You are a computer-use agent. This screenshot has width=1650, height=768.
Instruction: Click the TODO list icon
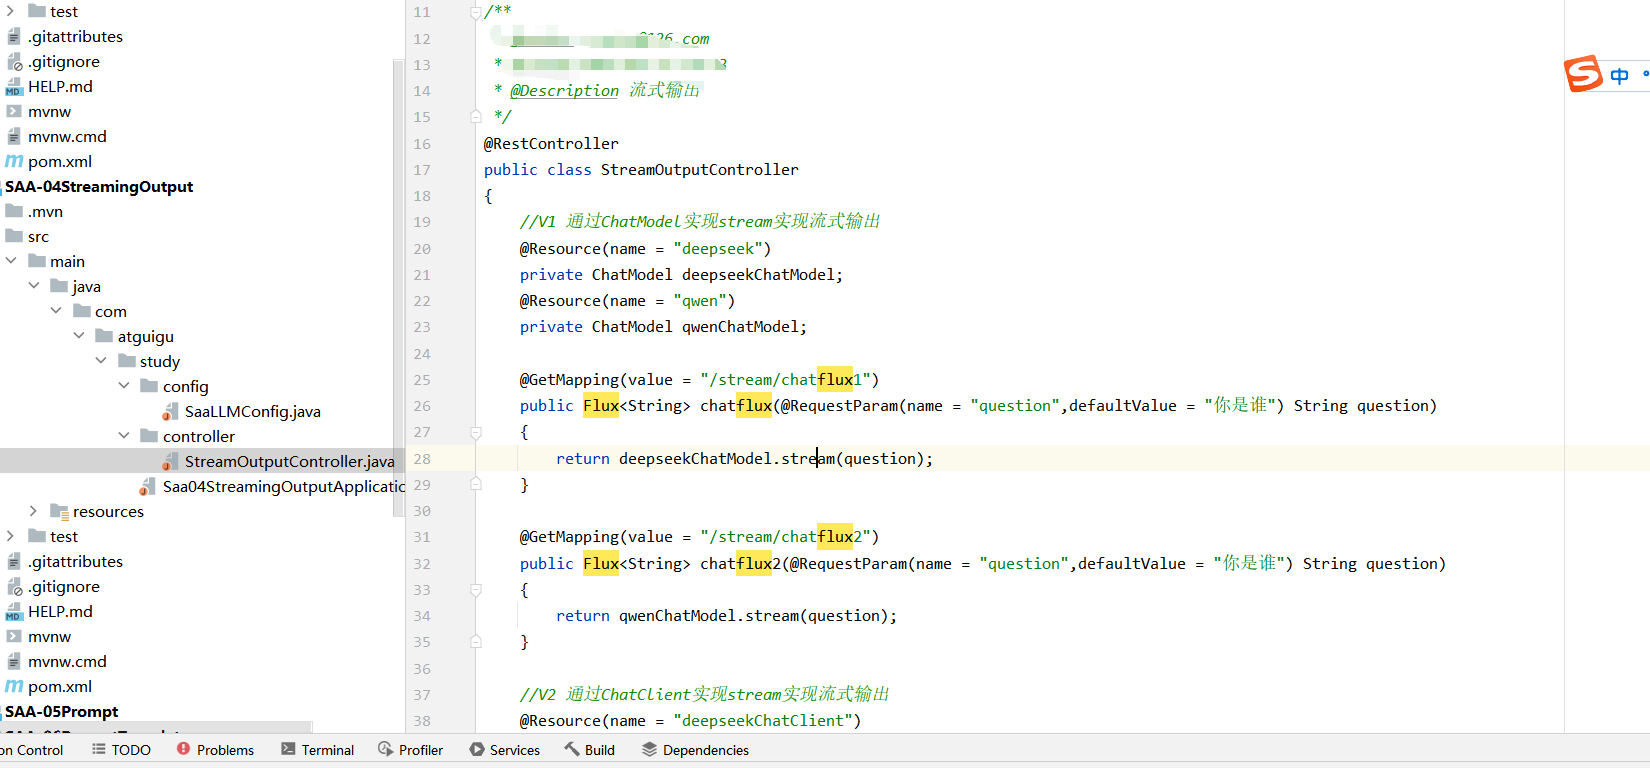click(x=99, y=749)
